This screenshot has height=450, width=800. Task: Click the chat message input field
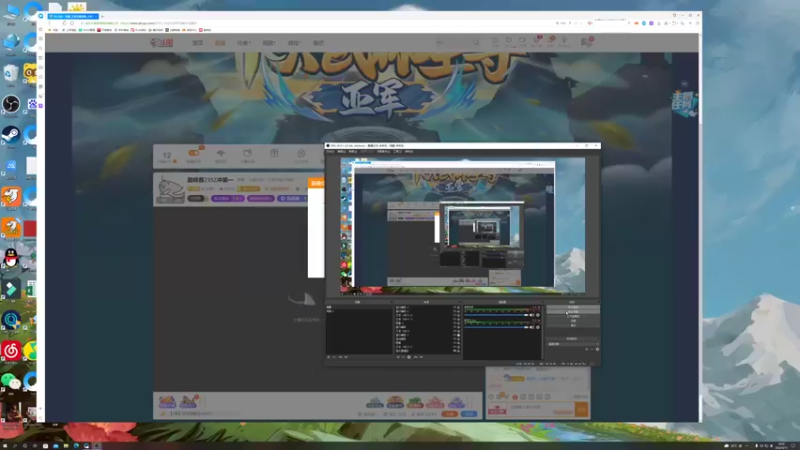[x=541, y=409]
